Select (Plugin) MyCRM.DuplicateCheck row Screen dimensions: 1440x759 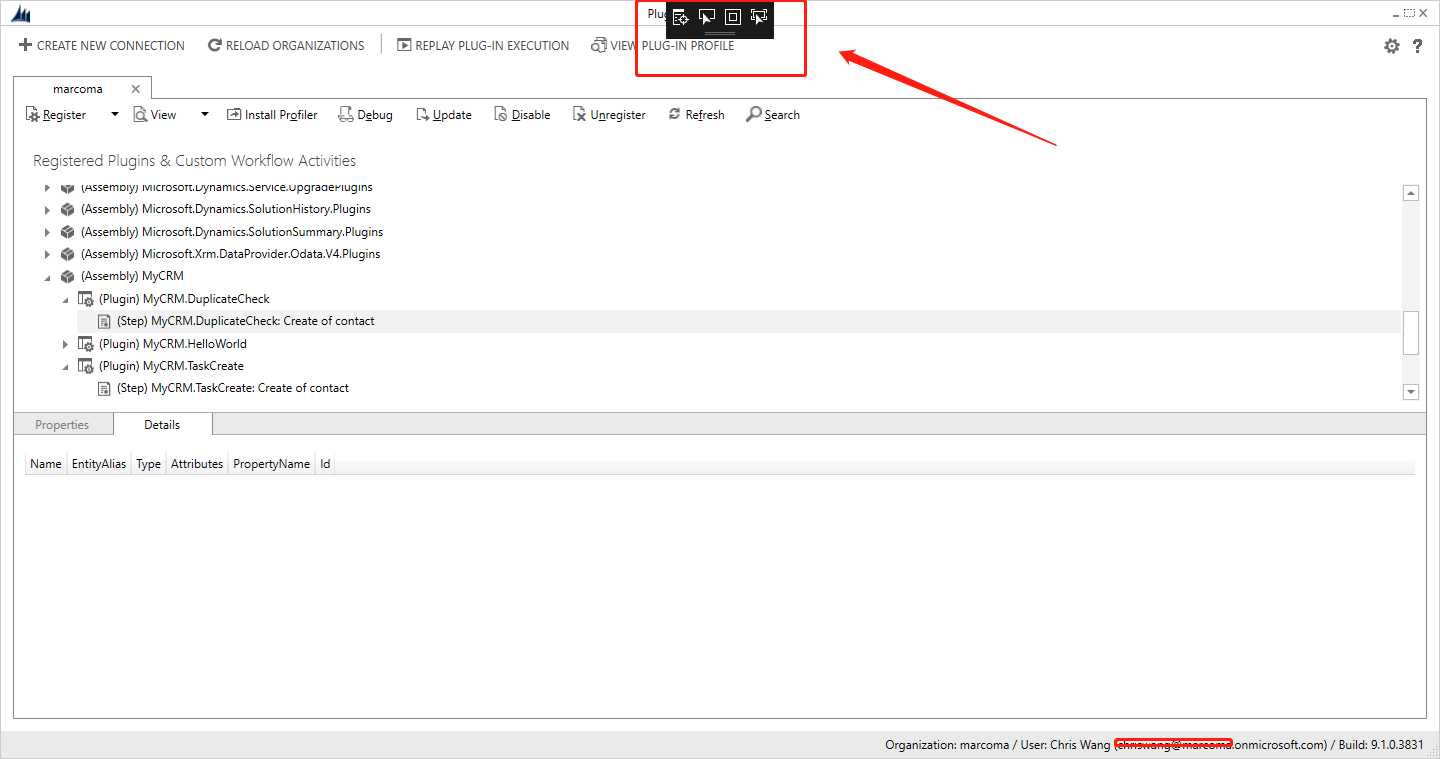[x=184, y=299]
